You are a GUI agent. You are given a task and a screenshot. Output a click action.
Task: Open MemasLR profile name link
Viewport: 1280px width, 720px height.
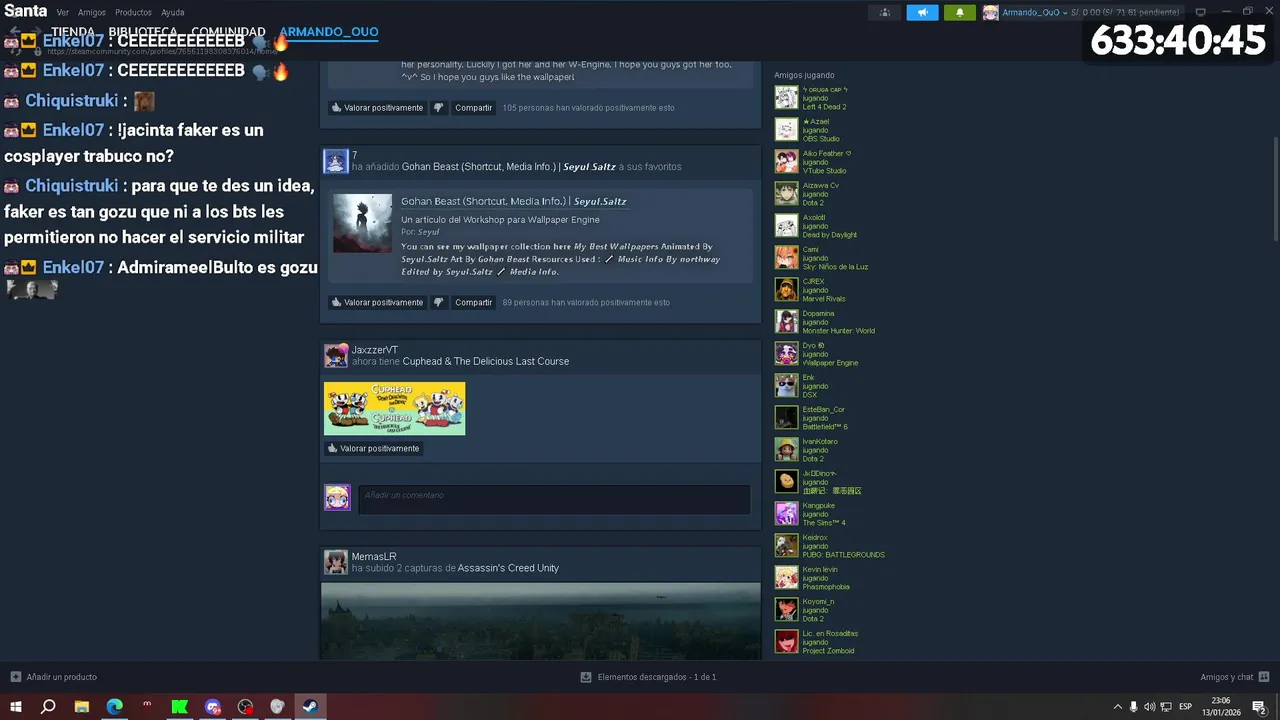tap(374, 556)
